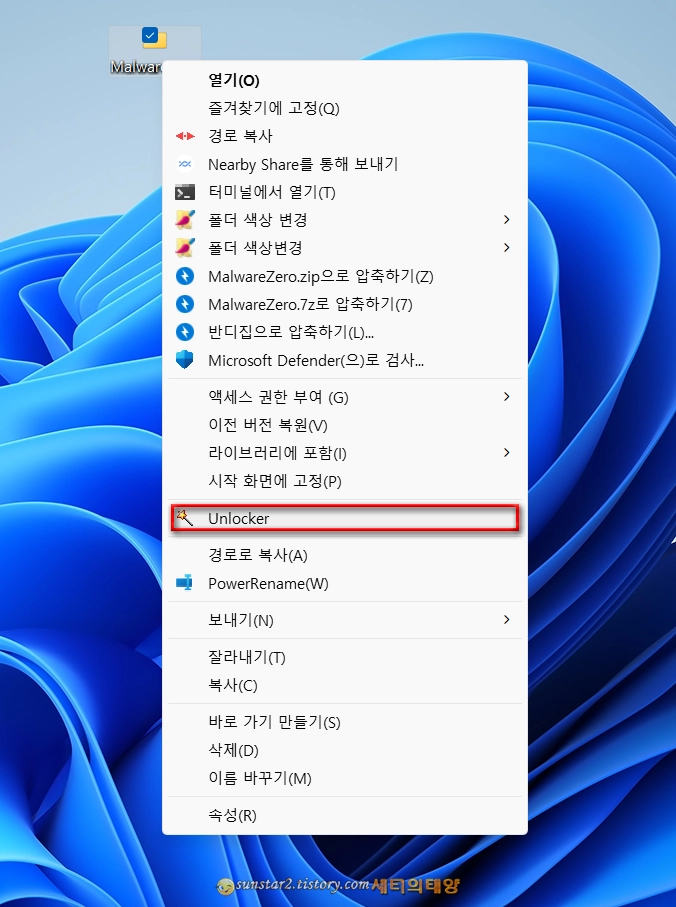Expand the 폴더 색상 변경 submenu arrow

pyautogui.click(x=507, y=219)
